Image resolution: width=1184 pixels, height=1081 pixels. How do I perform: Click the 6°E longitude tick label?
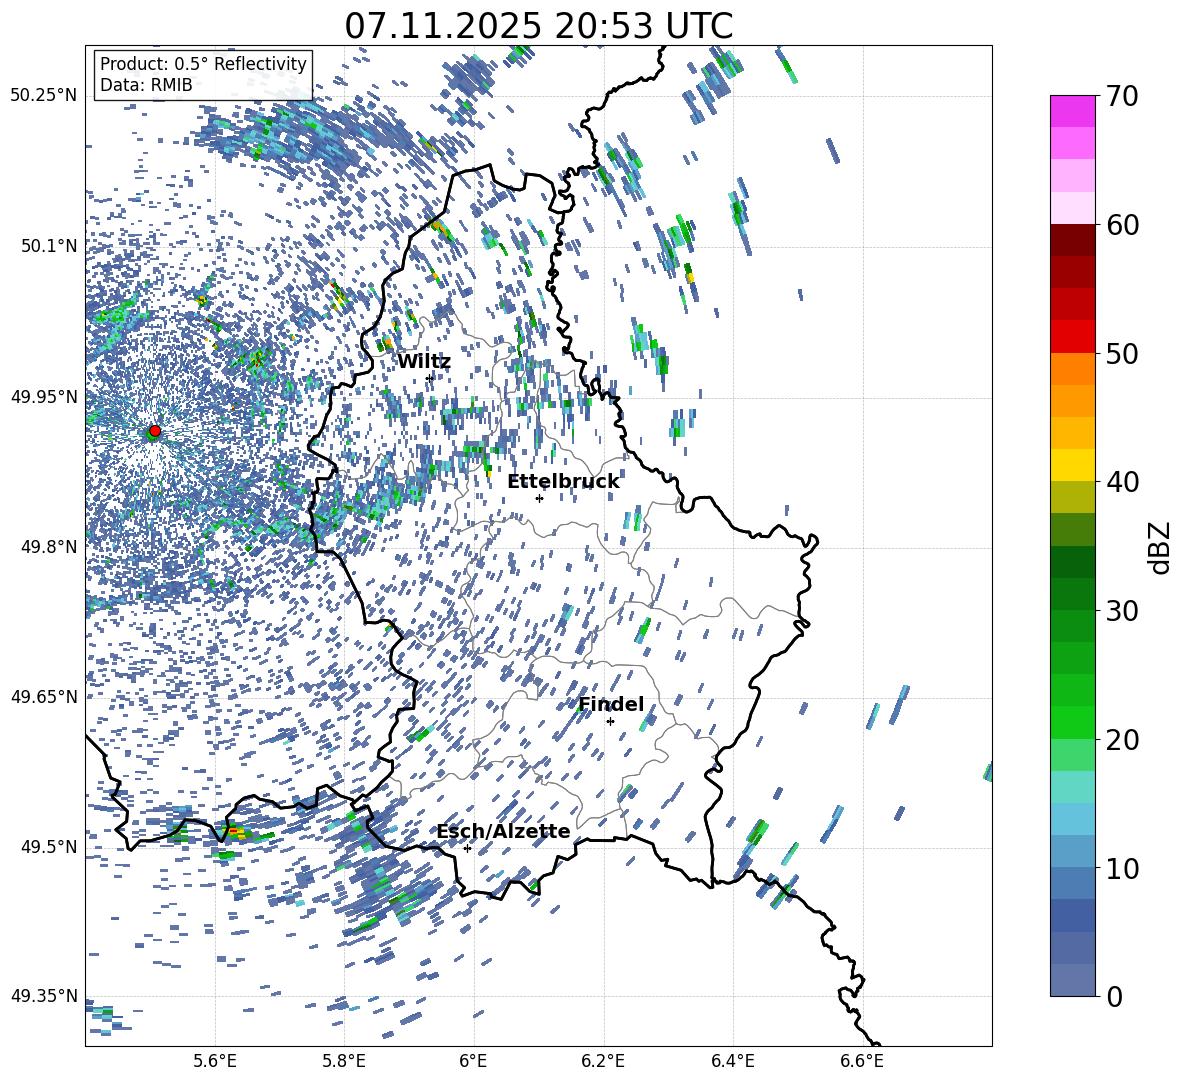(x=473, y=1060)
